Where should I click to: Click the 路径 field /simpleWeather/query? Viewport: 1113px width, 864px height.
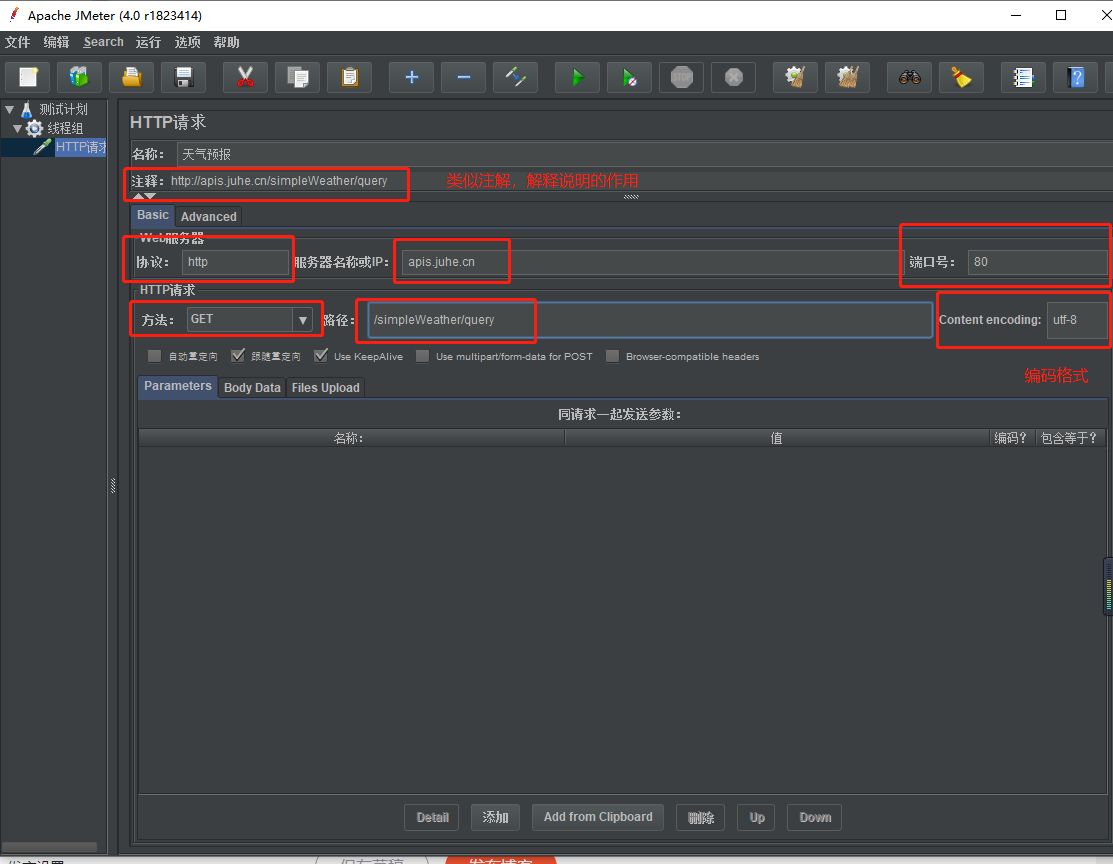(650, 319)
